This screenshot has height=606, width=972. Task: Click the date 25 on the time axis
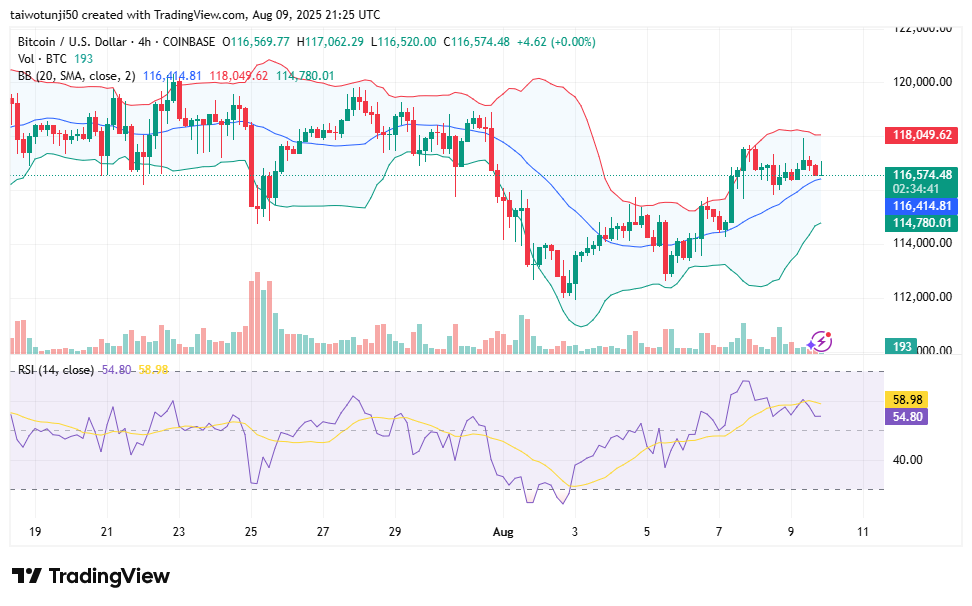251,532
